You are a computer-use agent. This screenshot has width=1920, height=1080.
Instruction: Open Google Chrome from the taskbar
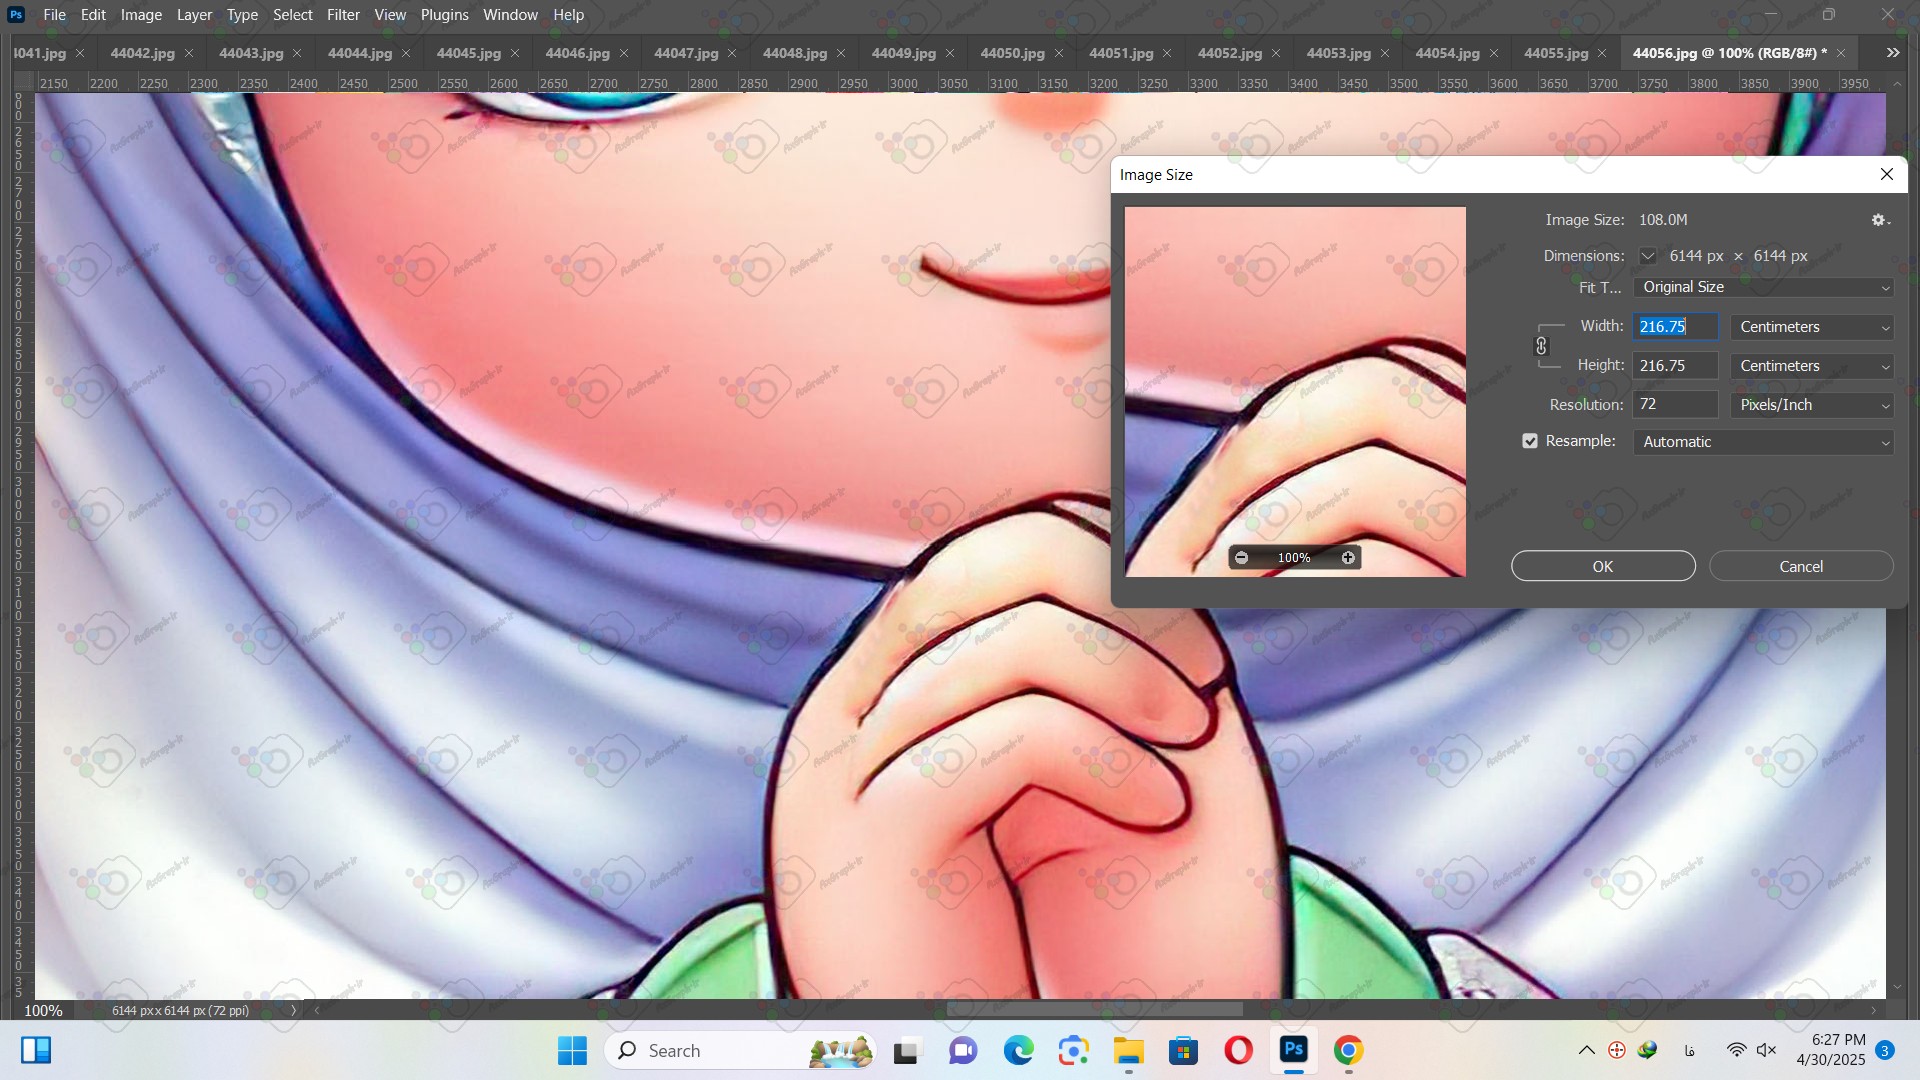click(1348, 1050)
